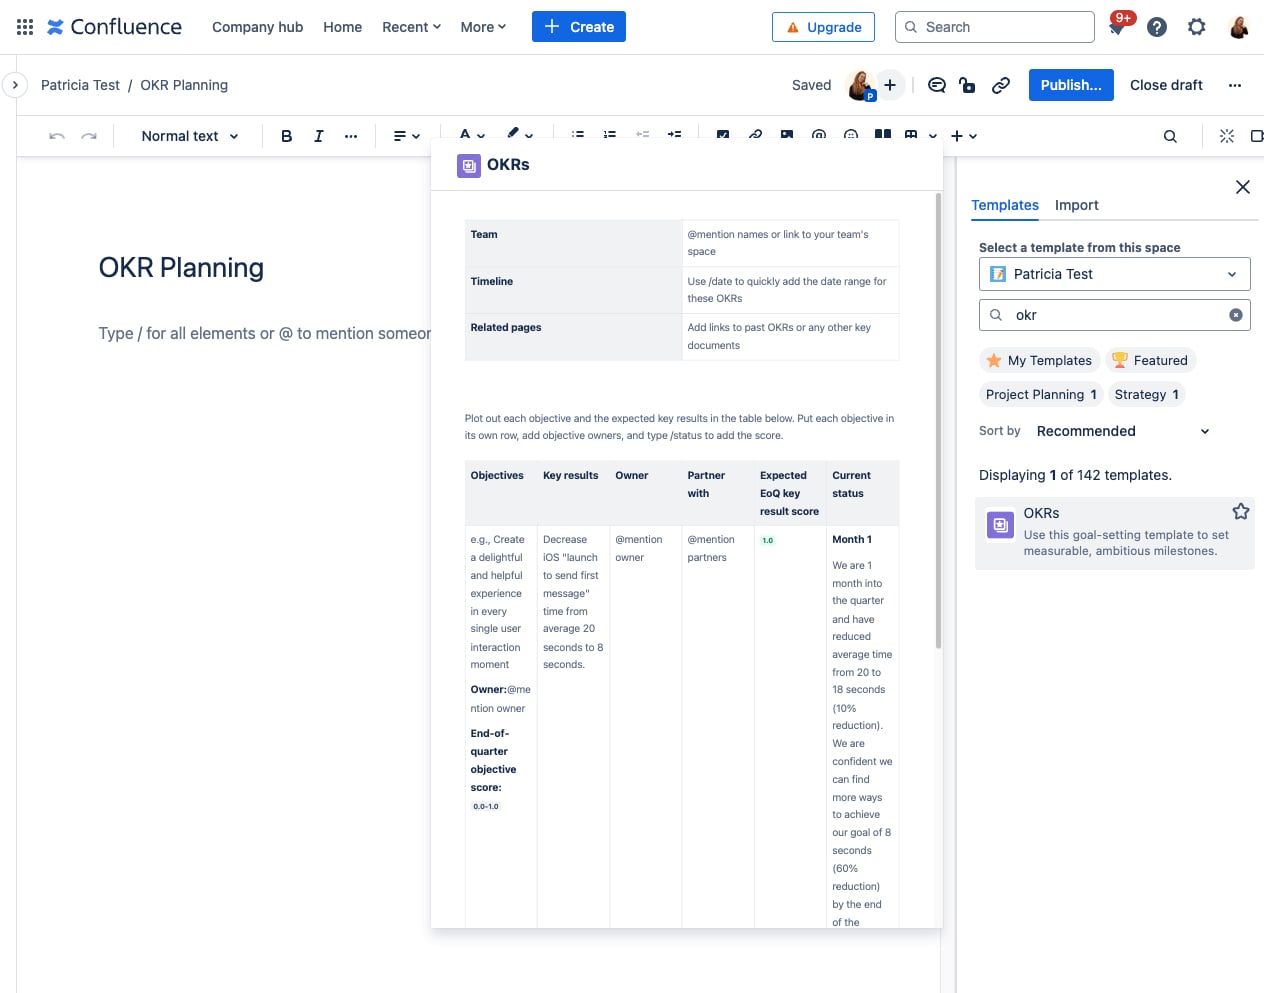The height and width of the screenshot is (993, 1264).
Task: Switch to the Templates tab
Action: (x=1005, y=205)
